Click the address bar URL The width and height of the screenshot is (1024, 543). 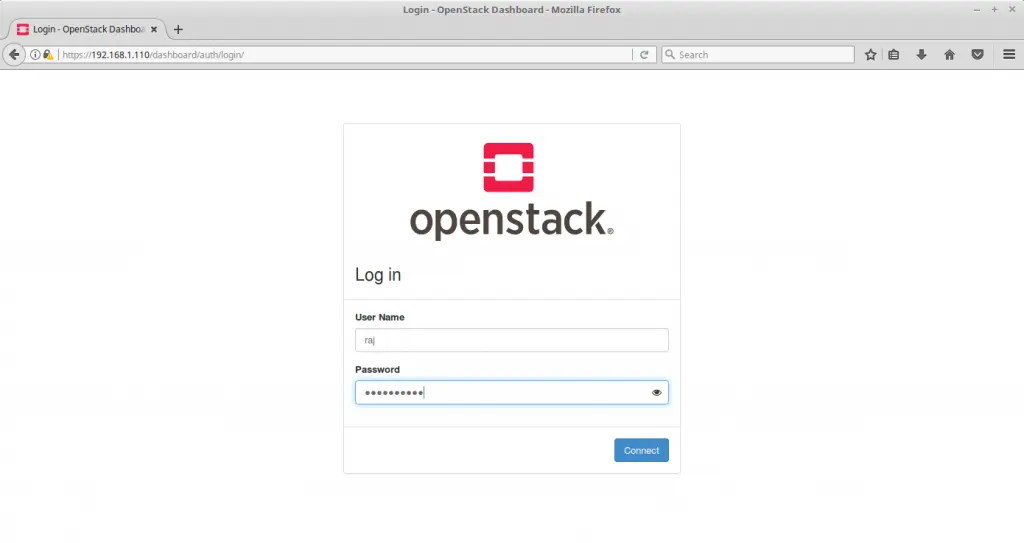[x=153, y=55]
